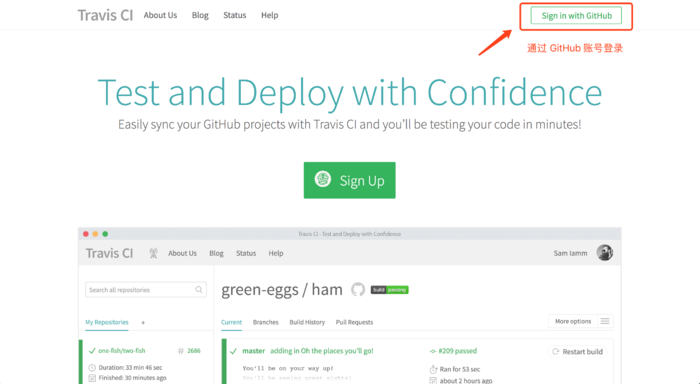700x384 pixels.
Task: Click the stopwatch icon beside Ran for 53 sec
Action: (433, 369)
